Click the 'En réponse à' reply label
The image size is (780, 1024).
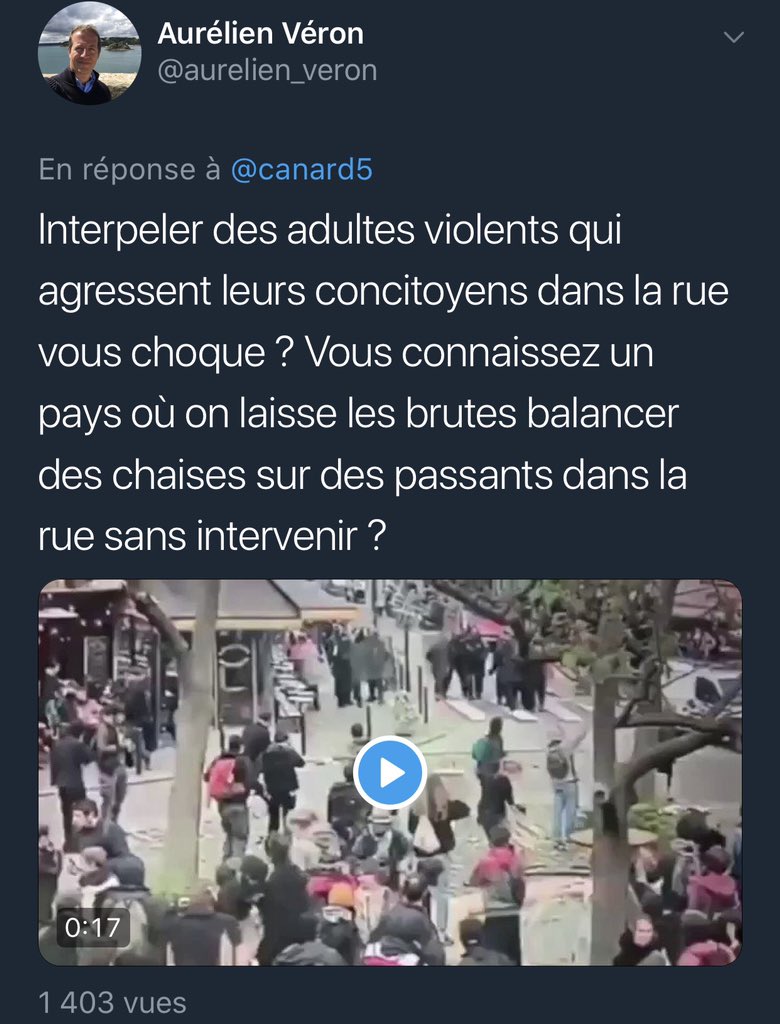(129, 169)
